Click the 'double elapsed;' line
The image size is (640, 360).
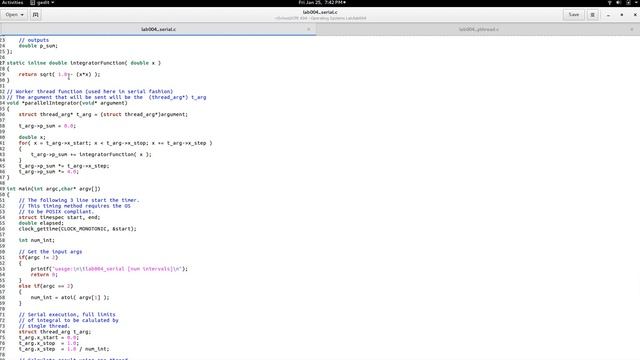pyautogui.click(x=41, y=223)
